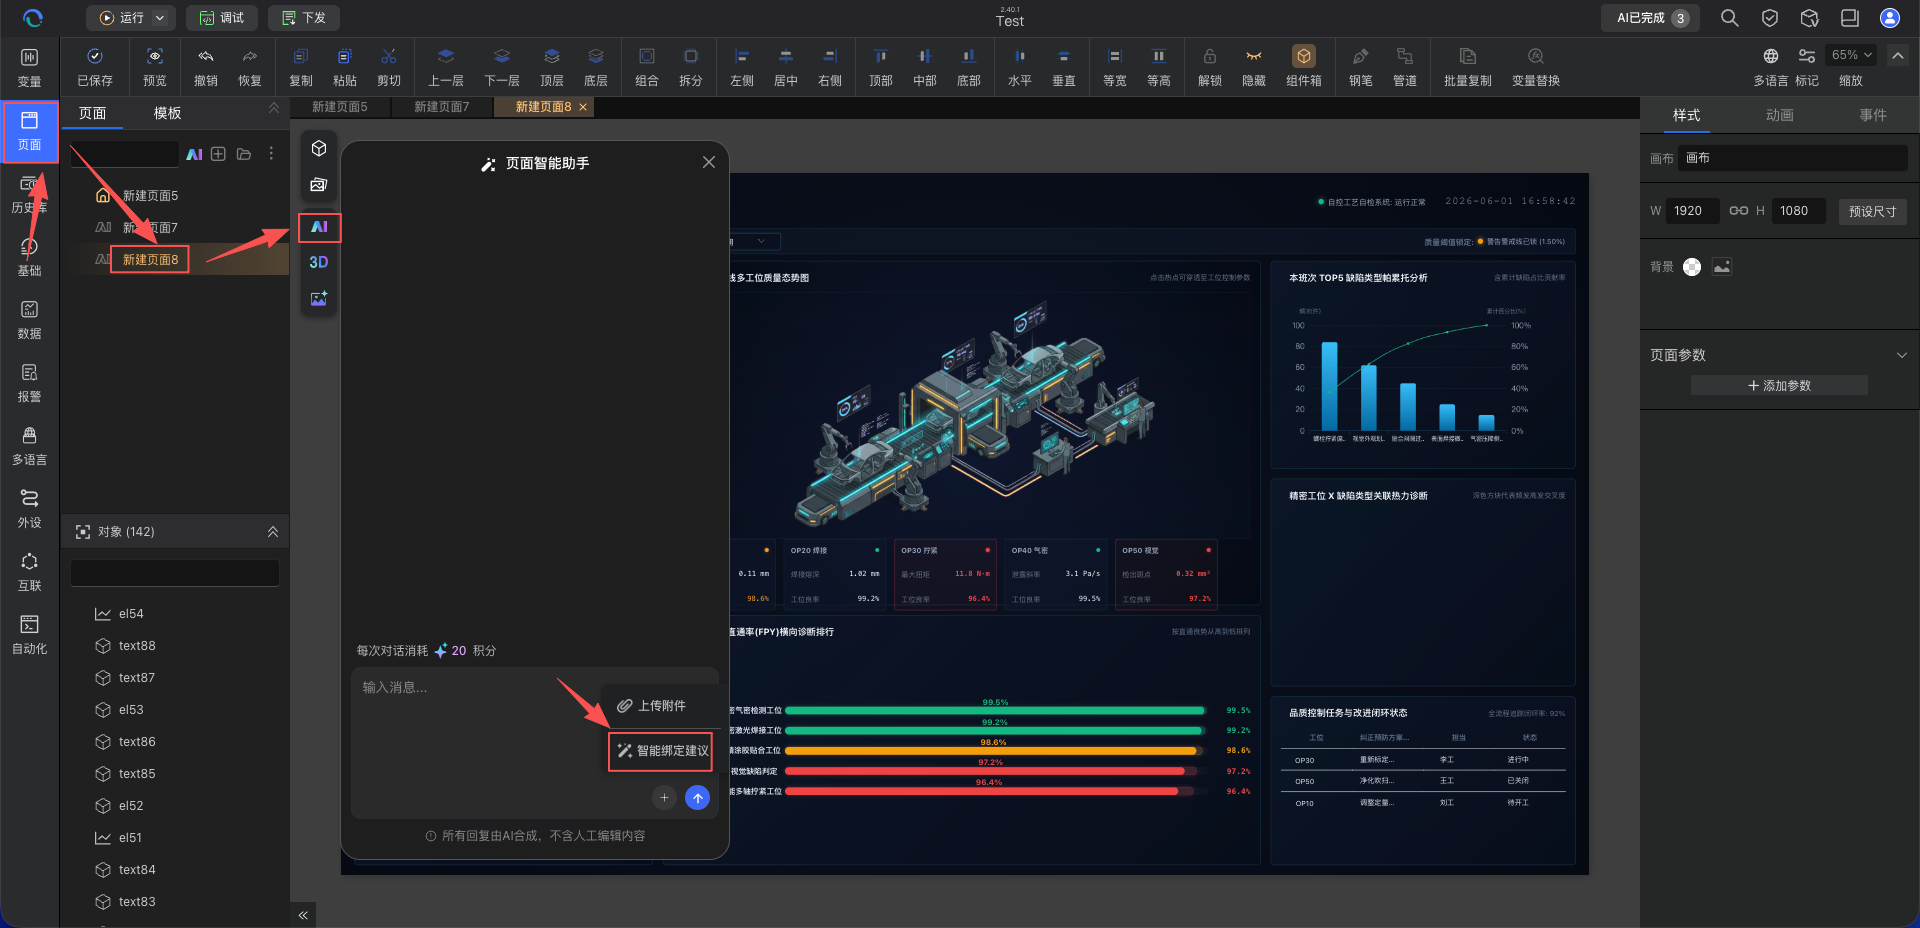
Task: Open the 65% zoom dropdown
Action: 1852,55
